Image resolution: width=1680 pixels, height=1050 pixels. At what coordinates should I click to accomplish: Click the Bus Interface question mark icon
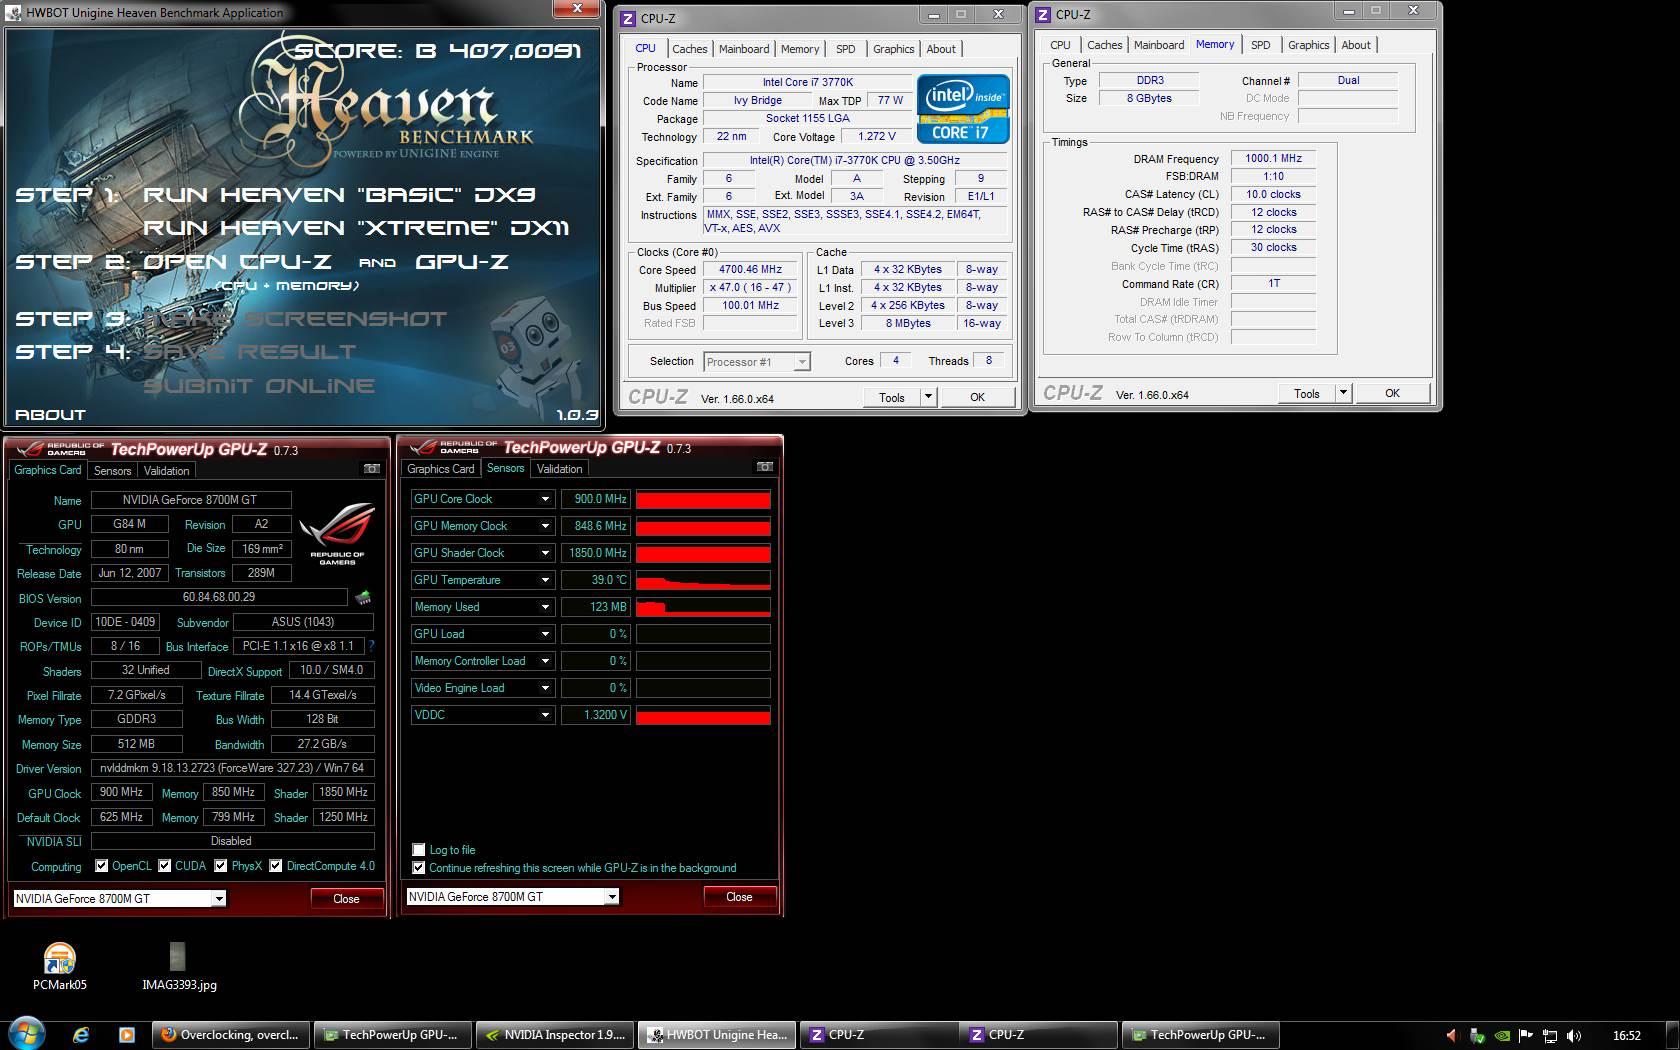(x=372, y=646)
